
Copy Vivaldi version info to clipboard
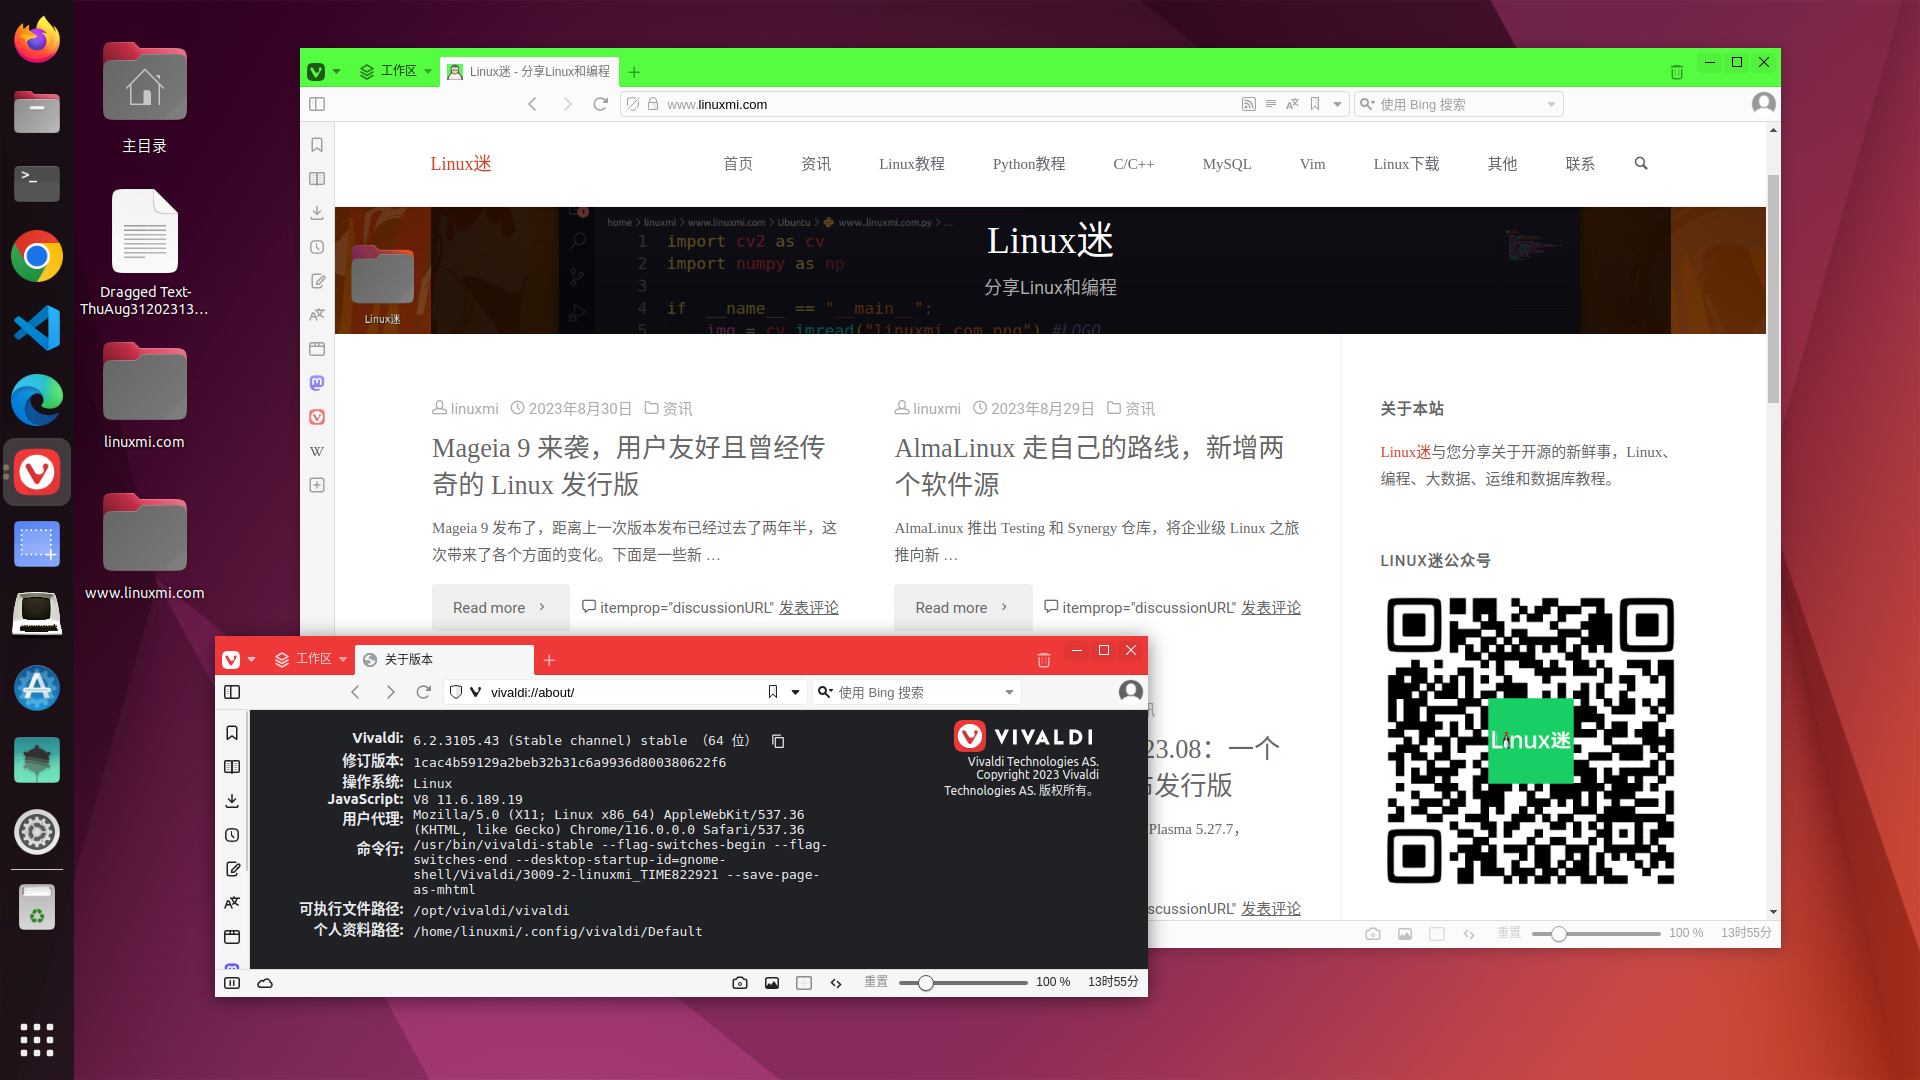click(x=778, y=741)
